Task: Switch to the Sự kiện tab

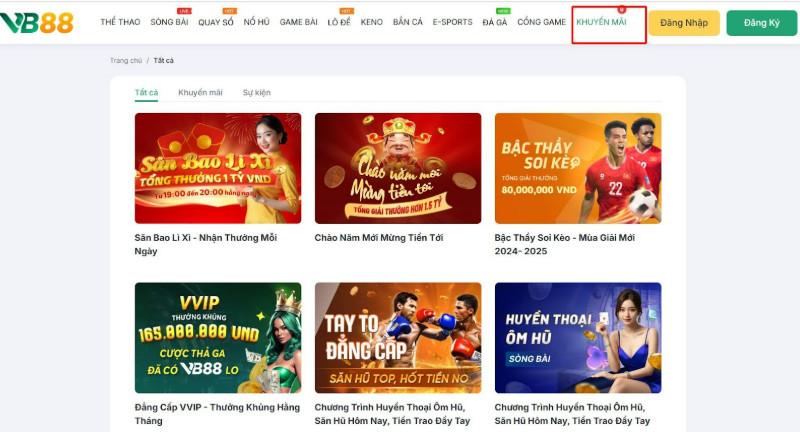Action: [x=256, y=93]
